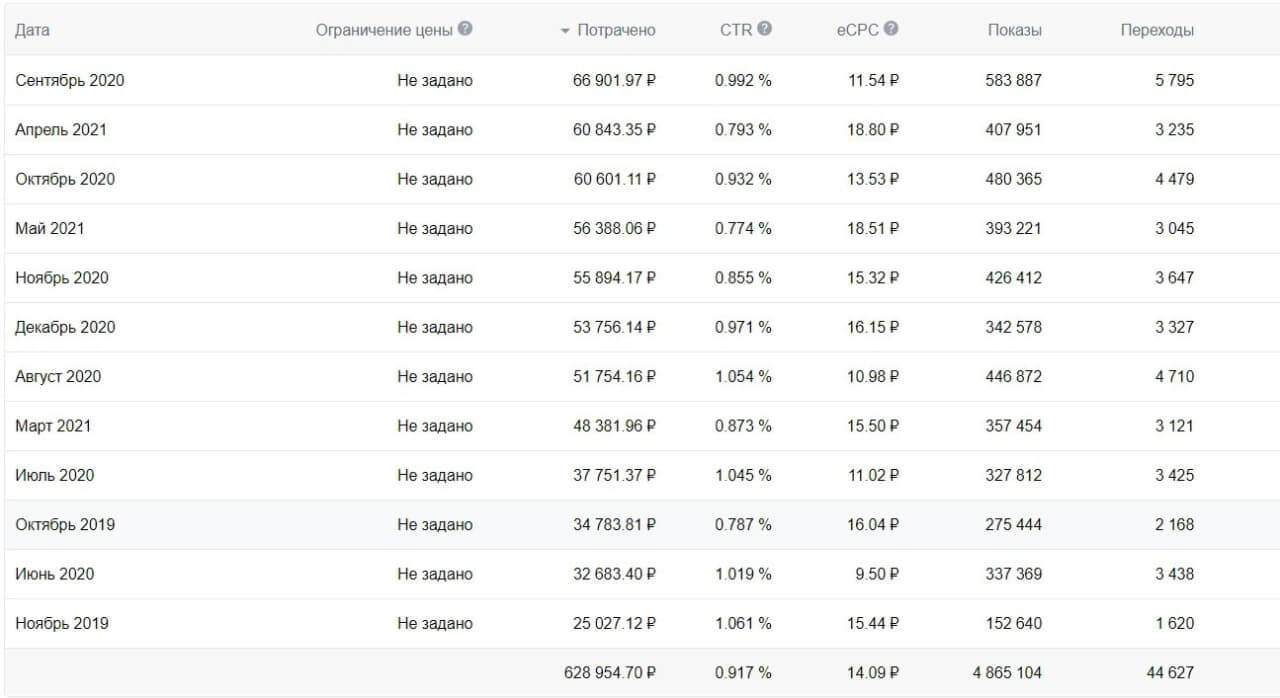
Task: Click the CTR column header text
Action: tap(736, 30)
